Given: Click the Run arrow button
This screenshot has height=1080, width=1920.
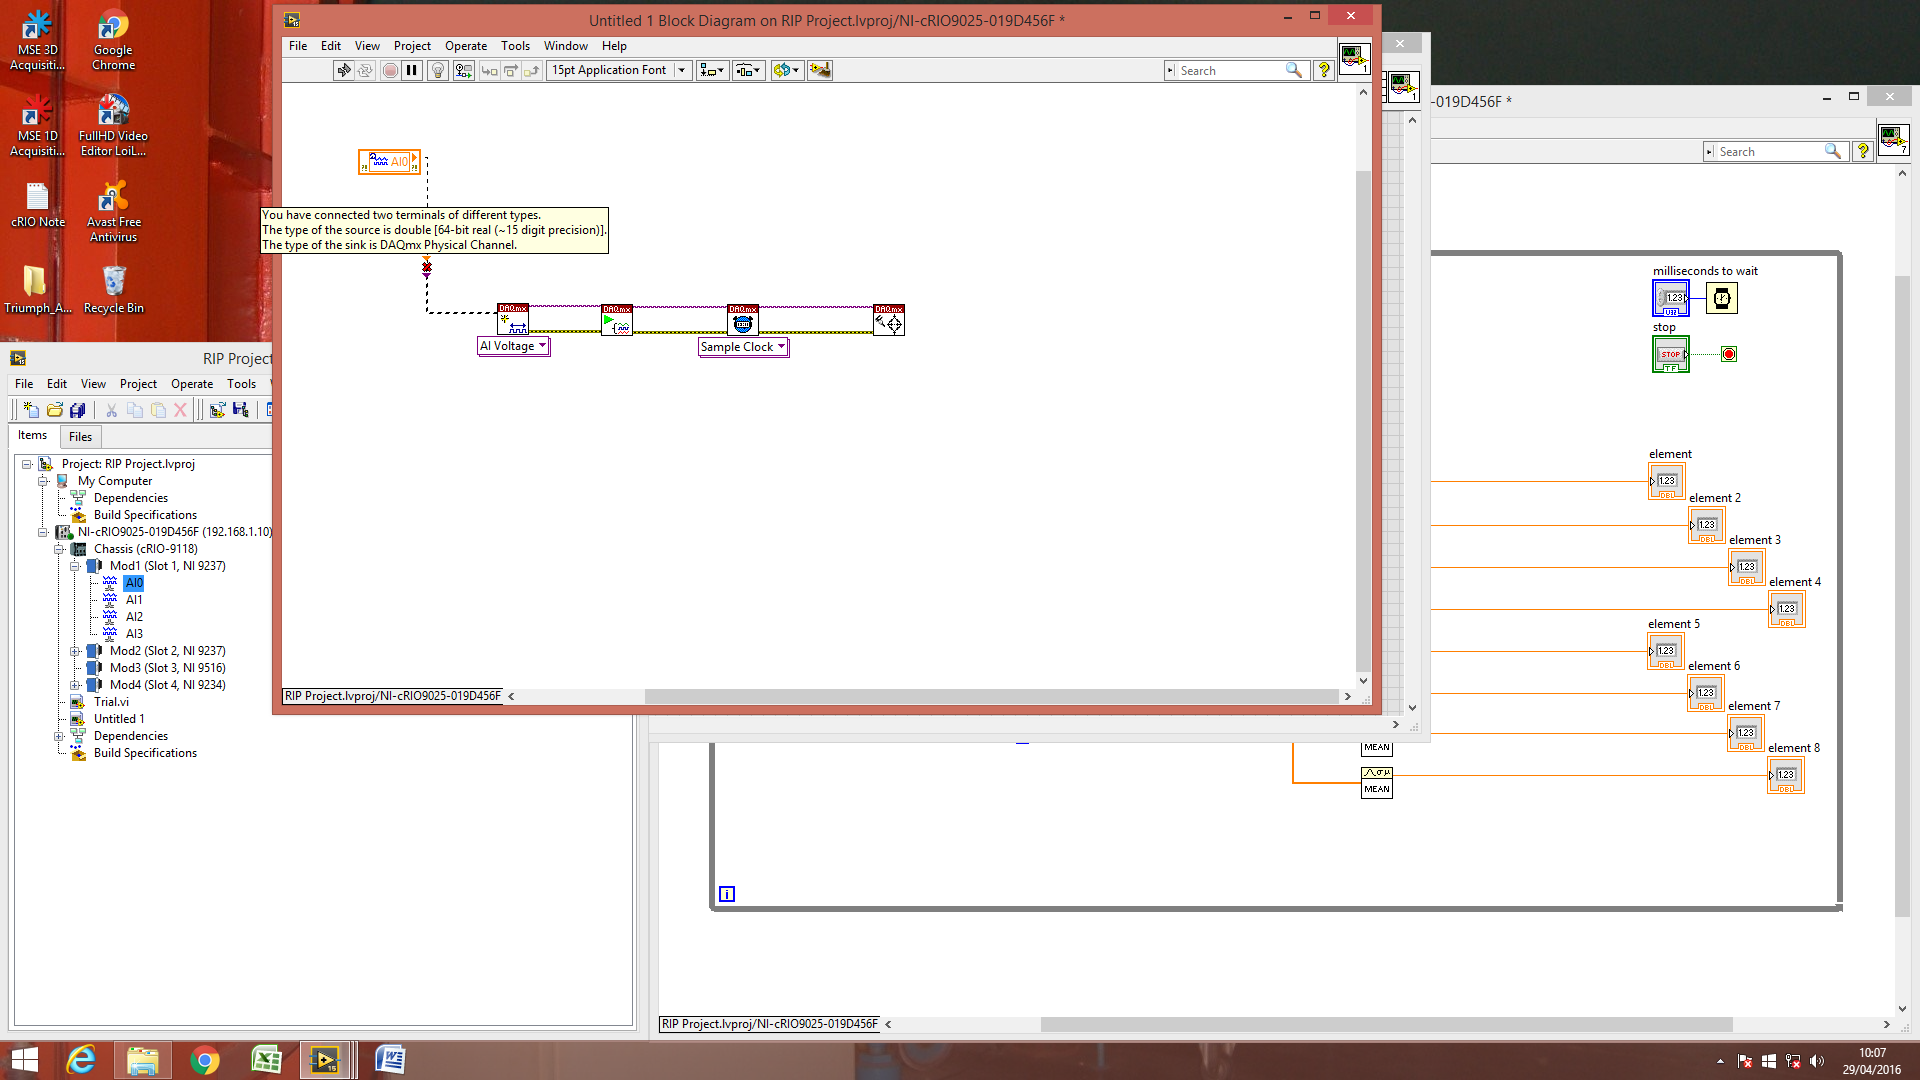Looking at the screenshot, I should tap(343, 70).
